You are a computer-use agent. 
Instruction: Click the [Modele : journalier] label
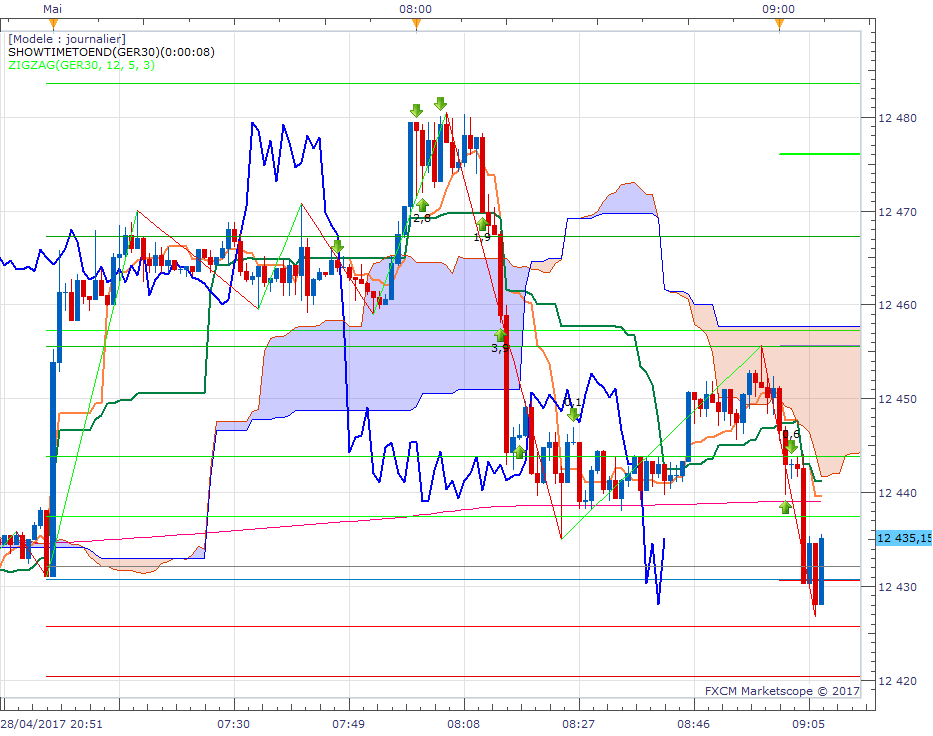tap(67, 39)
